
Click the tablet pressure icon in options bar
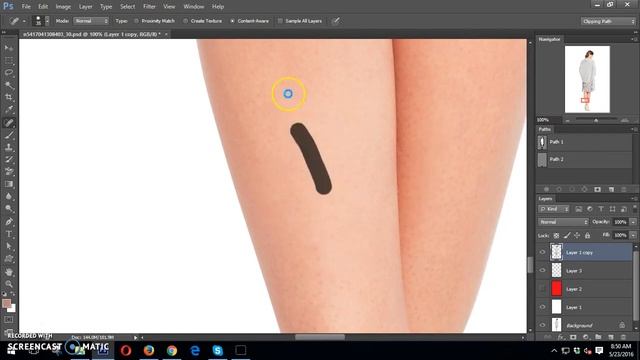pyautogui.click(x=336, y=21)
